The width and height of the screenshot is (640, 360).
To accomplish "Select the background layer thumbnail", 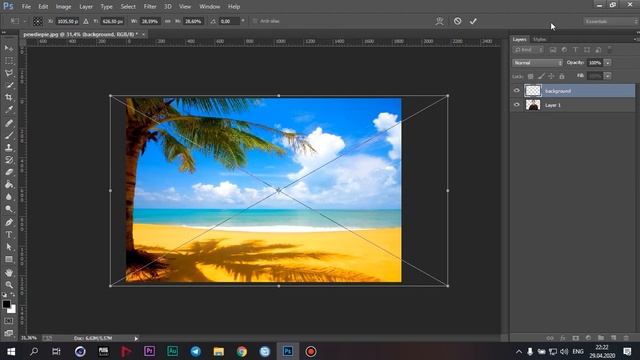I will point(533,91).
